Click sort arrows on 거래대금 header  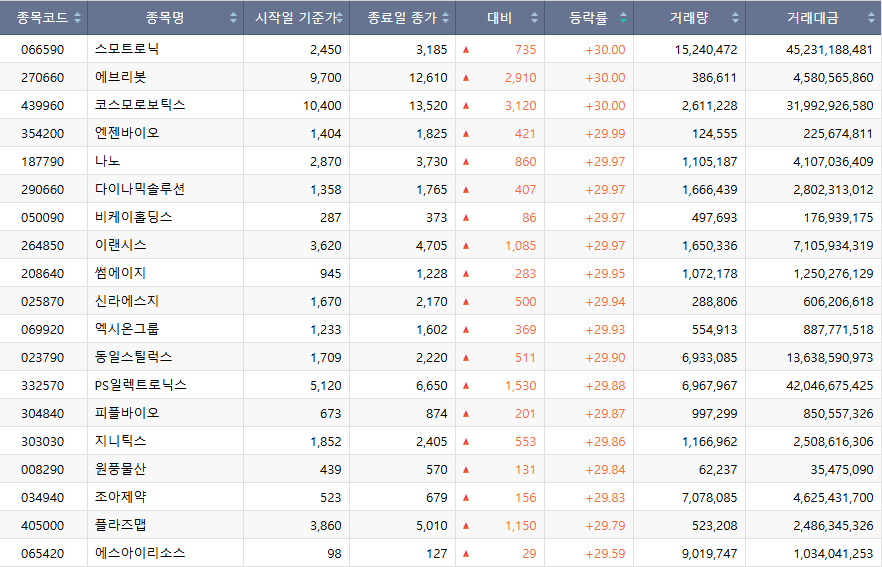click(x=871, y=18)
